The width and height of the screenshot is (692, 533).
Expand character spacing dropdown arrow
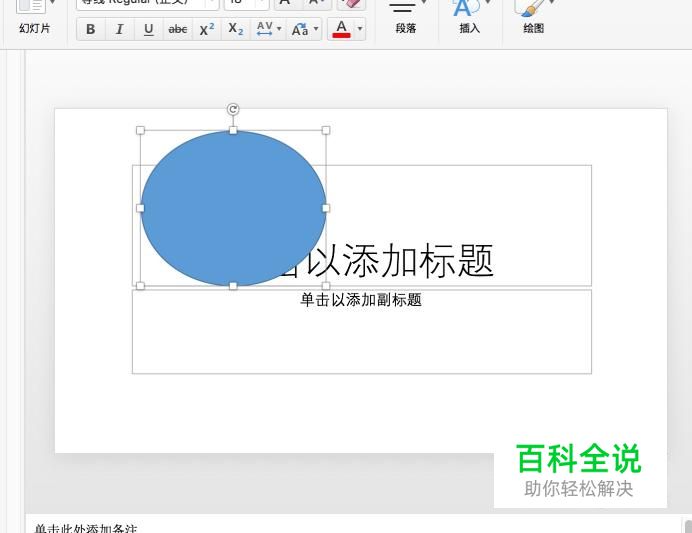[x=279, y=29]
